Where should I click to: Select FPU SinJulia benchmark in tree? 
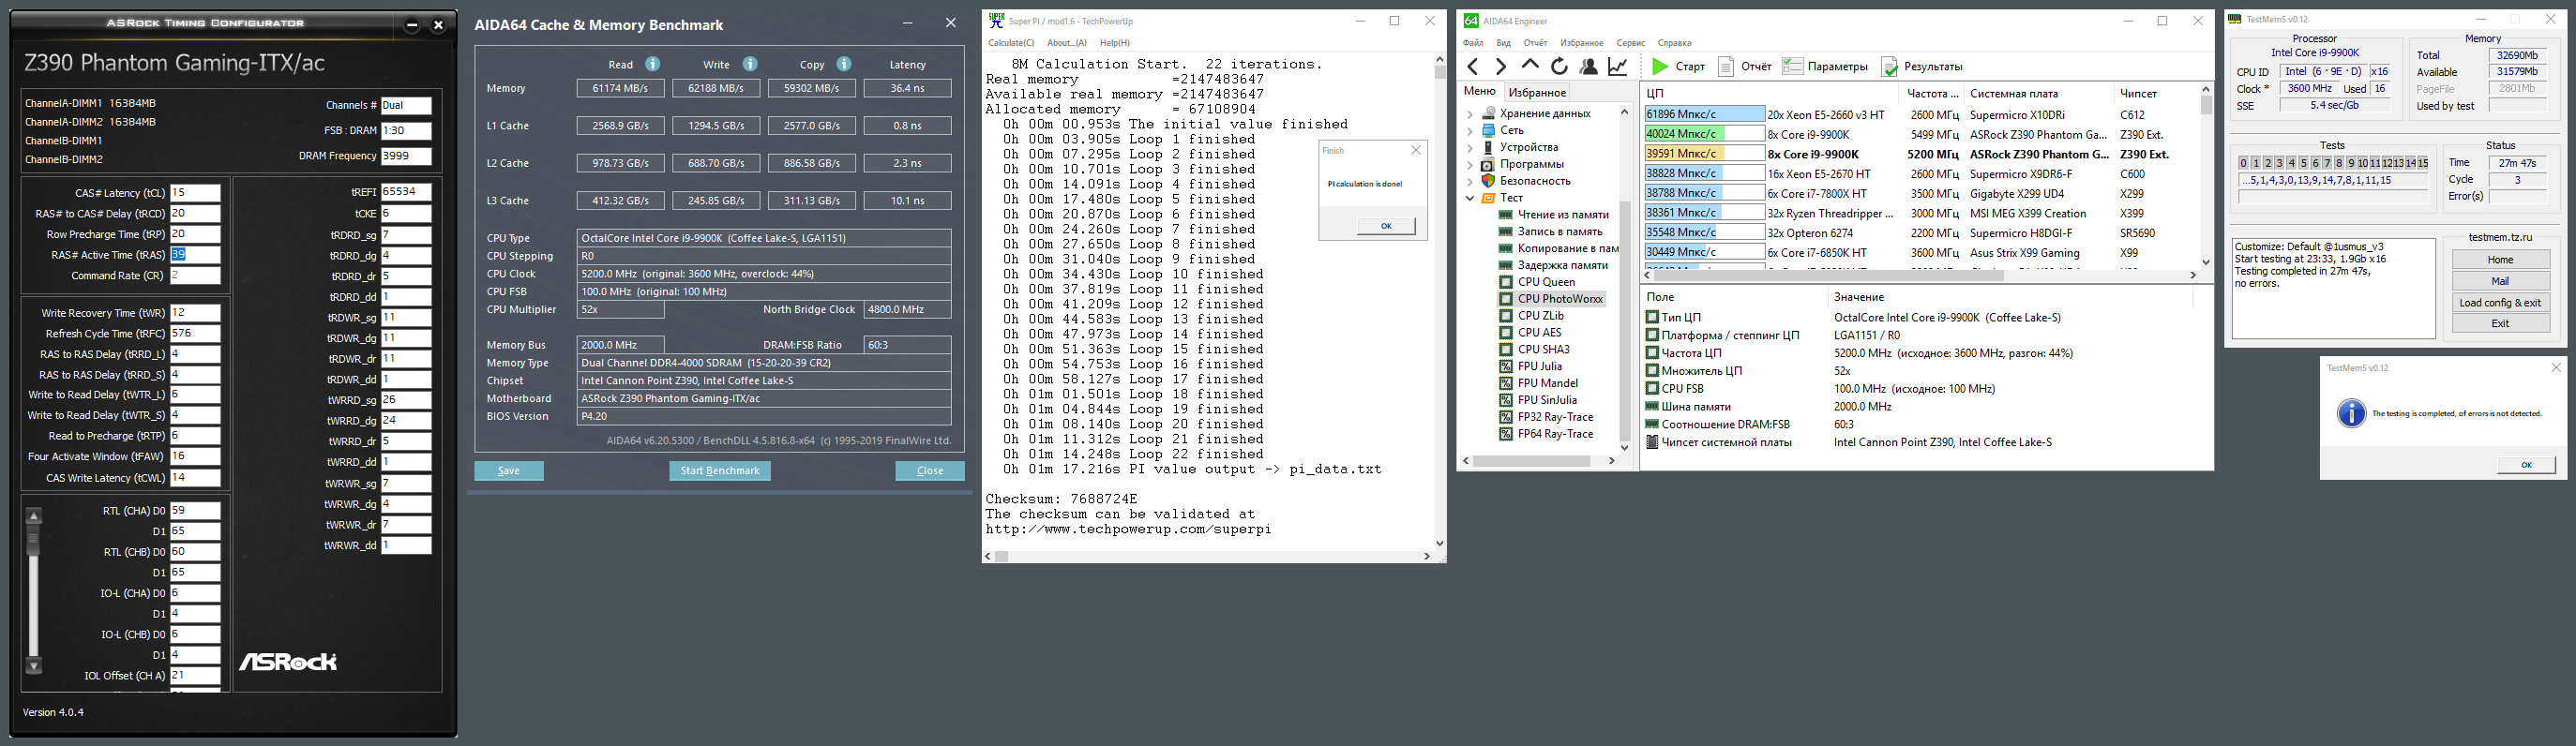click(1547, 400)
